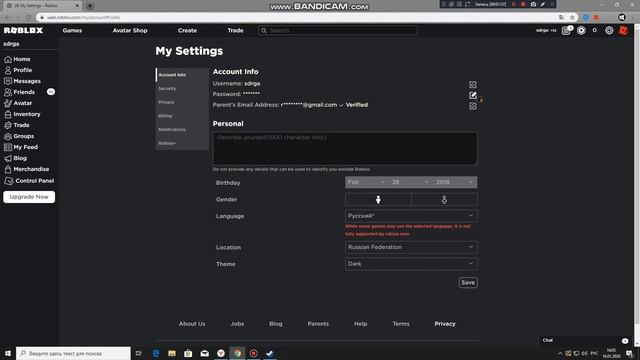
Task: Open the Microsoft Store from the taskbar
Action: [188, 353]
